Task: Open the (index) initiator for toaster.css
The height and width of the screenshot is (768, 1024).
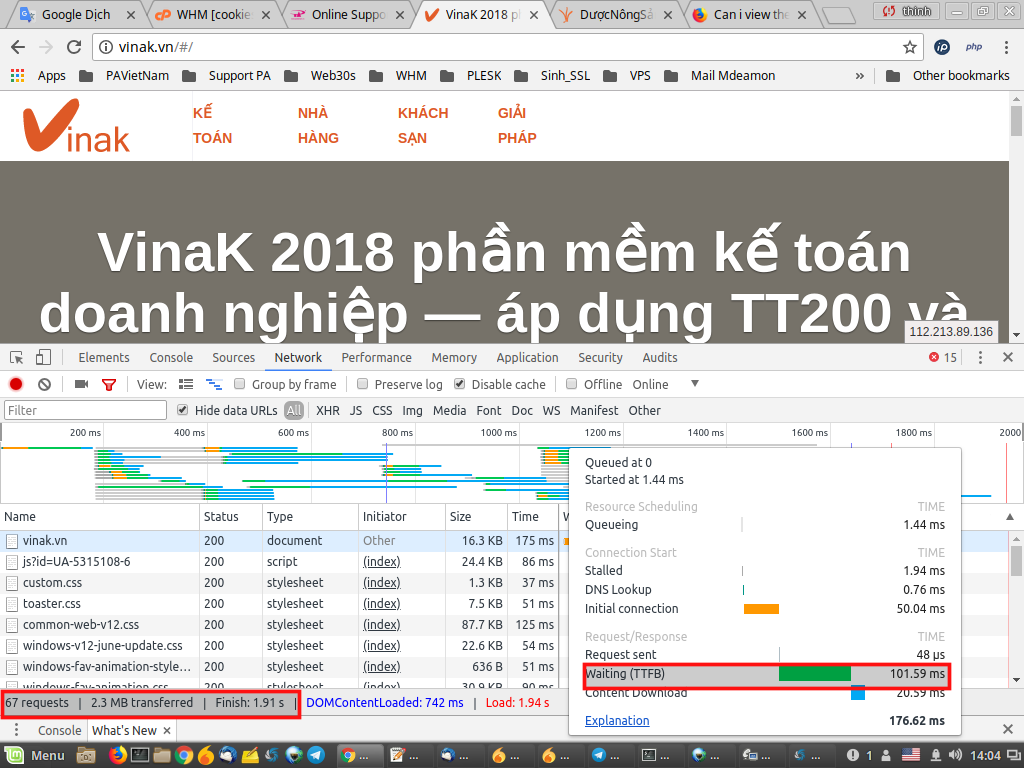Action: [x=381, y=603]
